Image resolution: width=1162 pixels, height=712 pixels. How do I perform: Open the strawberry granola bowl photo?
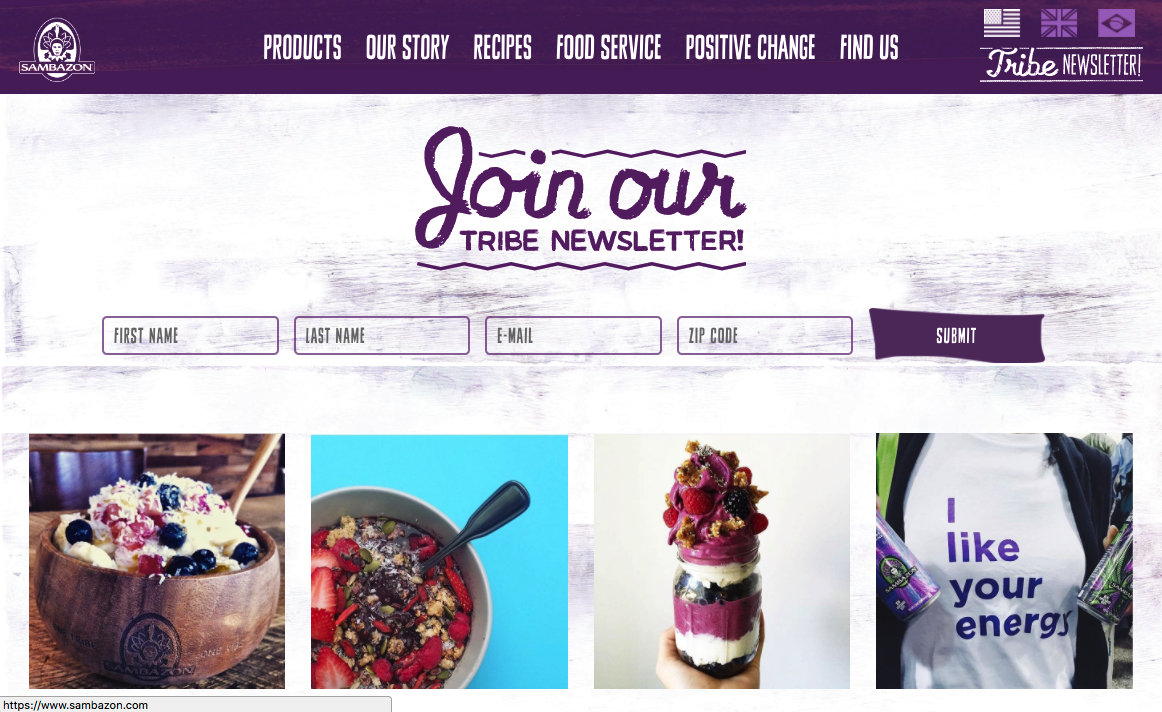pos(439,562)
